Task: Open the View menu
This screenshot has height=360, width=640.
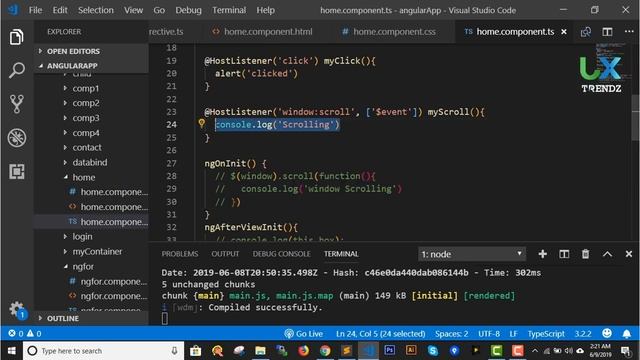Action: coord(133,10)
